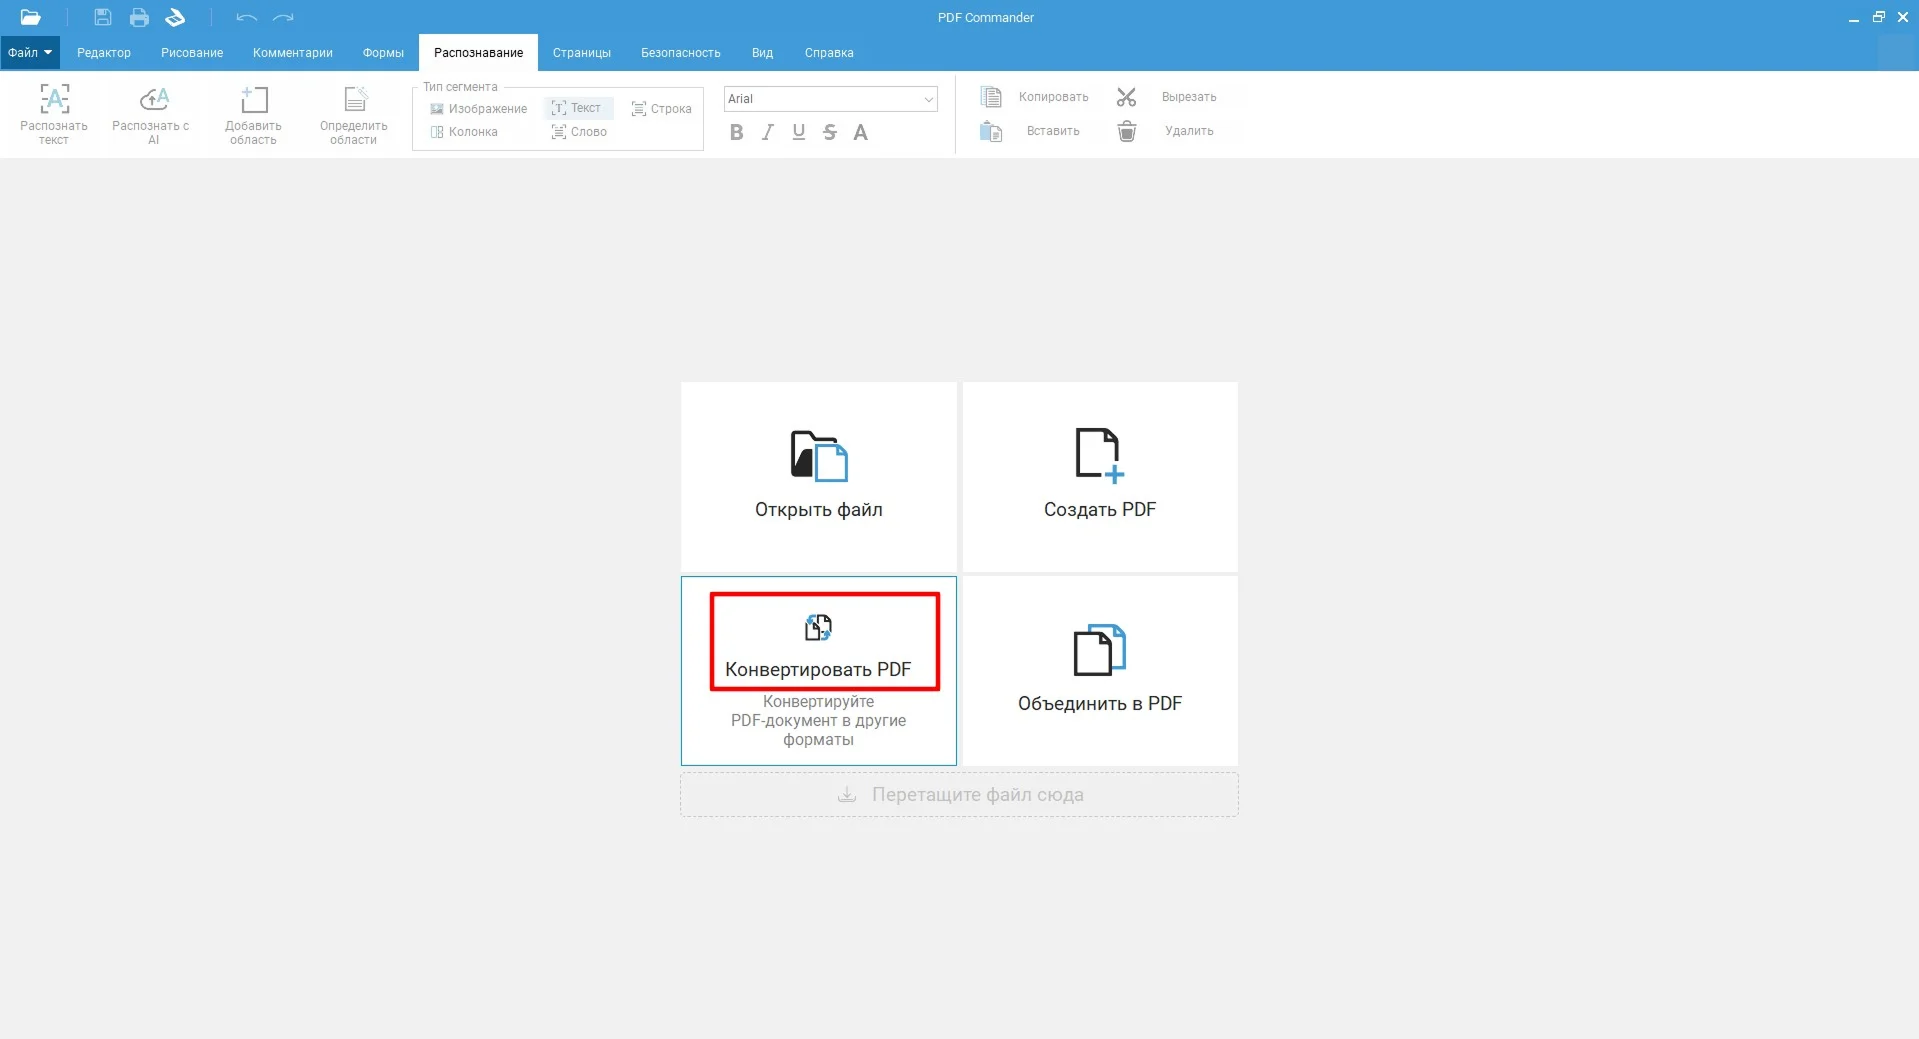Click the Создать PDF tile
This screenshot has width=1919, height=1039.
pos(1099,476)
